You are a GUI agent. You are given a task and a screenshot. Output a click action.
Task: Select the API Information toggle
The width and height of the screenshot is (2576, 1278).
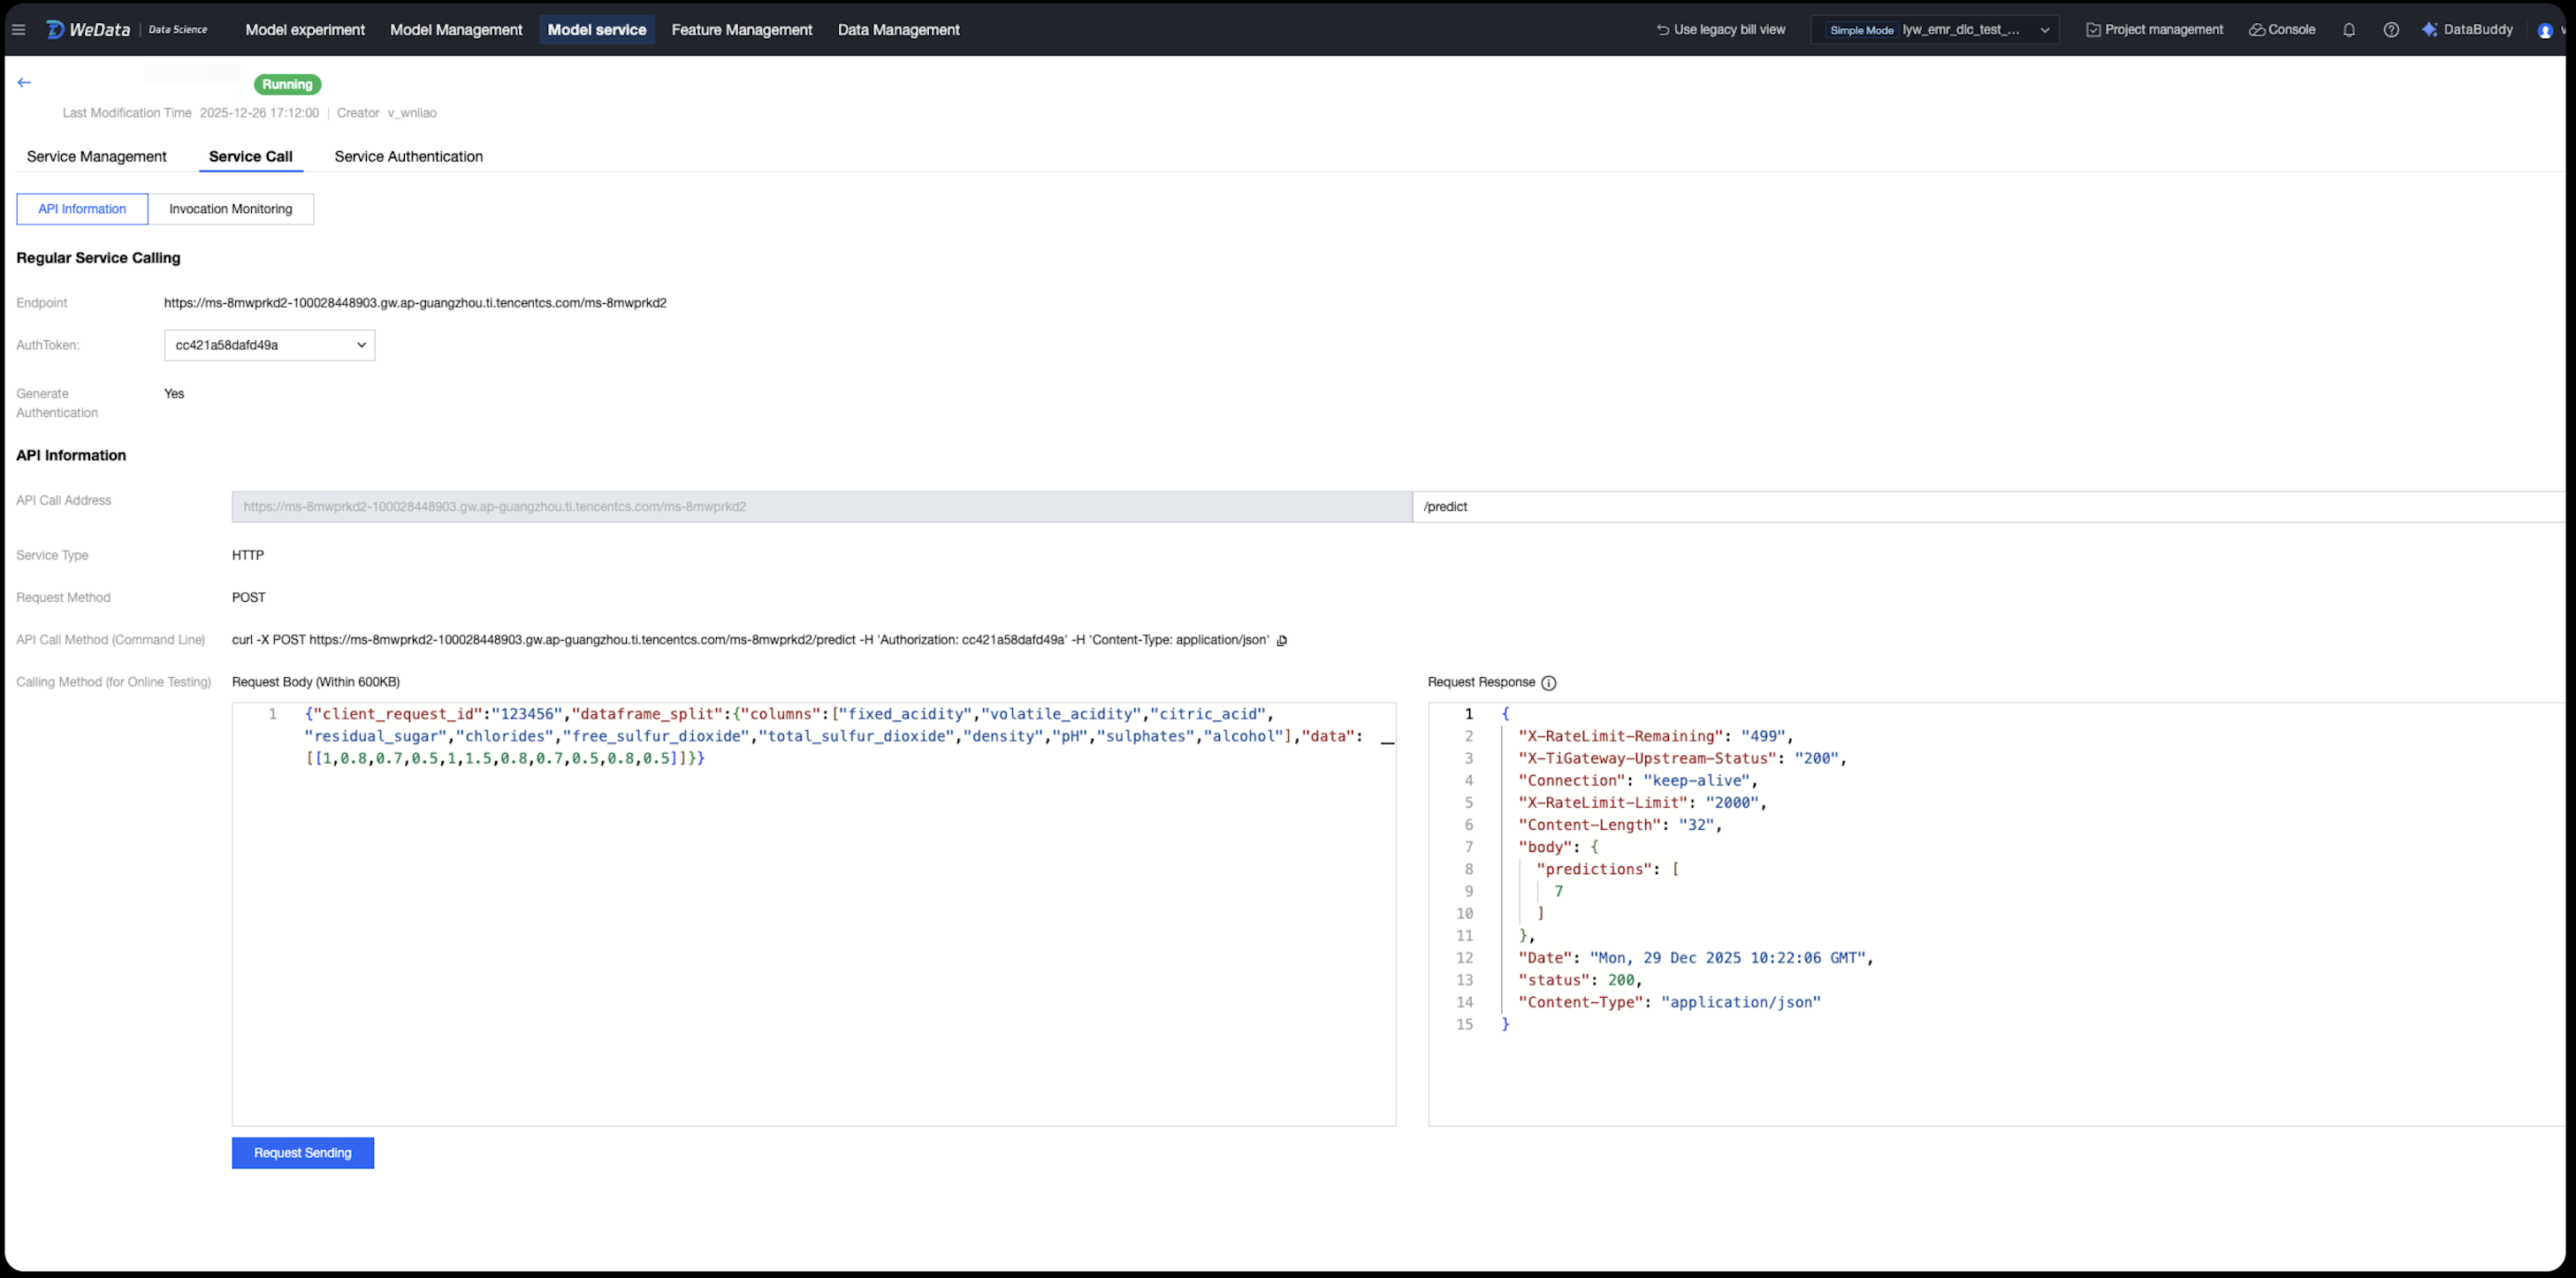(x=82, y=209)
